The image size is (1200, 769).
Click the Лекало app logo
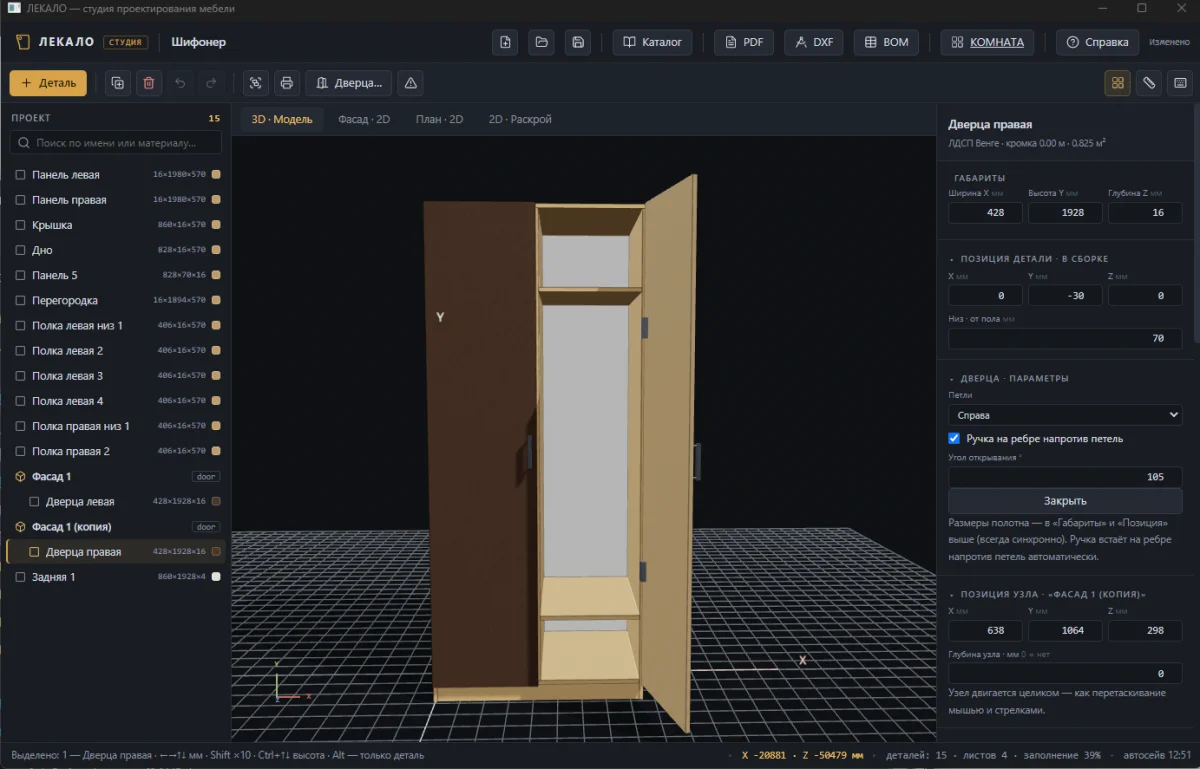point(22,42)
